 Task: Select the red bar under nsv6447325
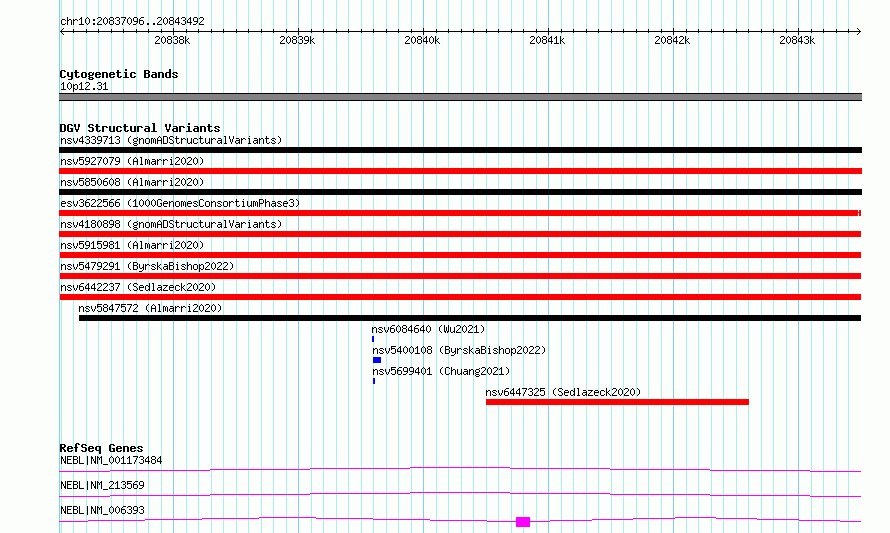click(618, 402)
